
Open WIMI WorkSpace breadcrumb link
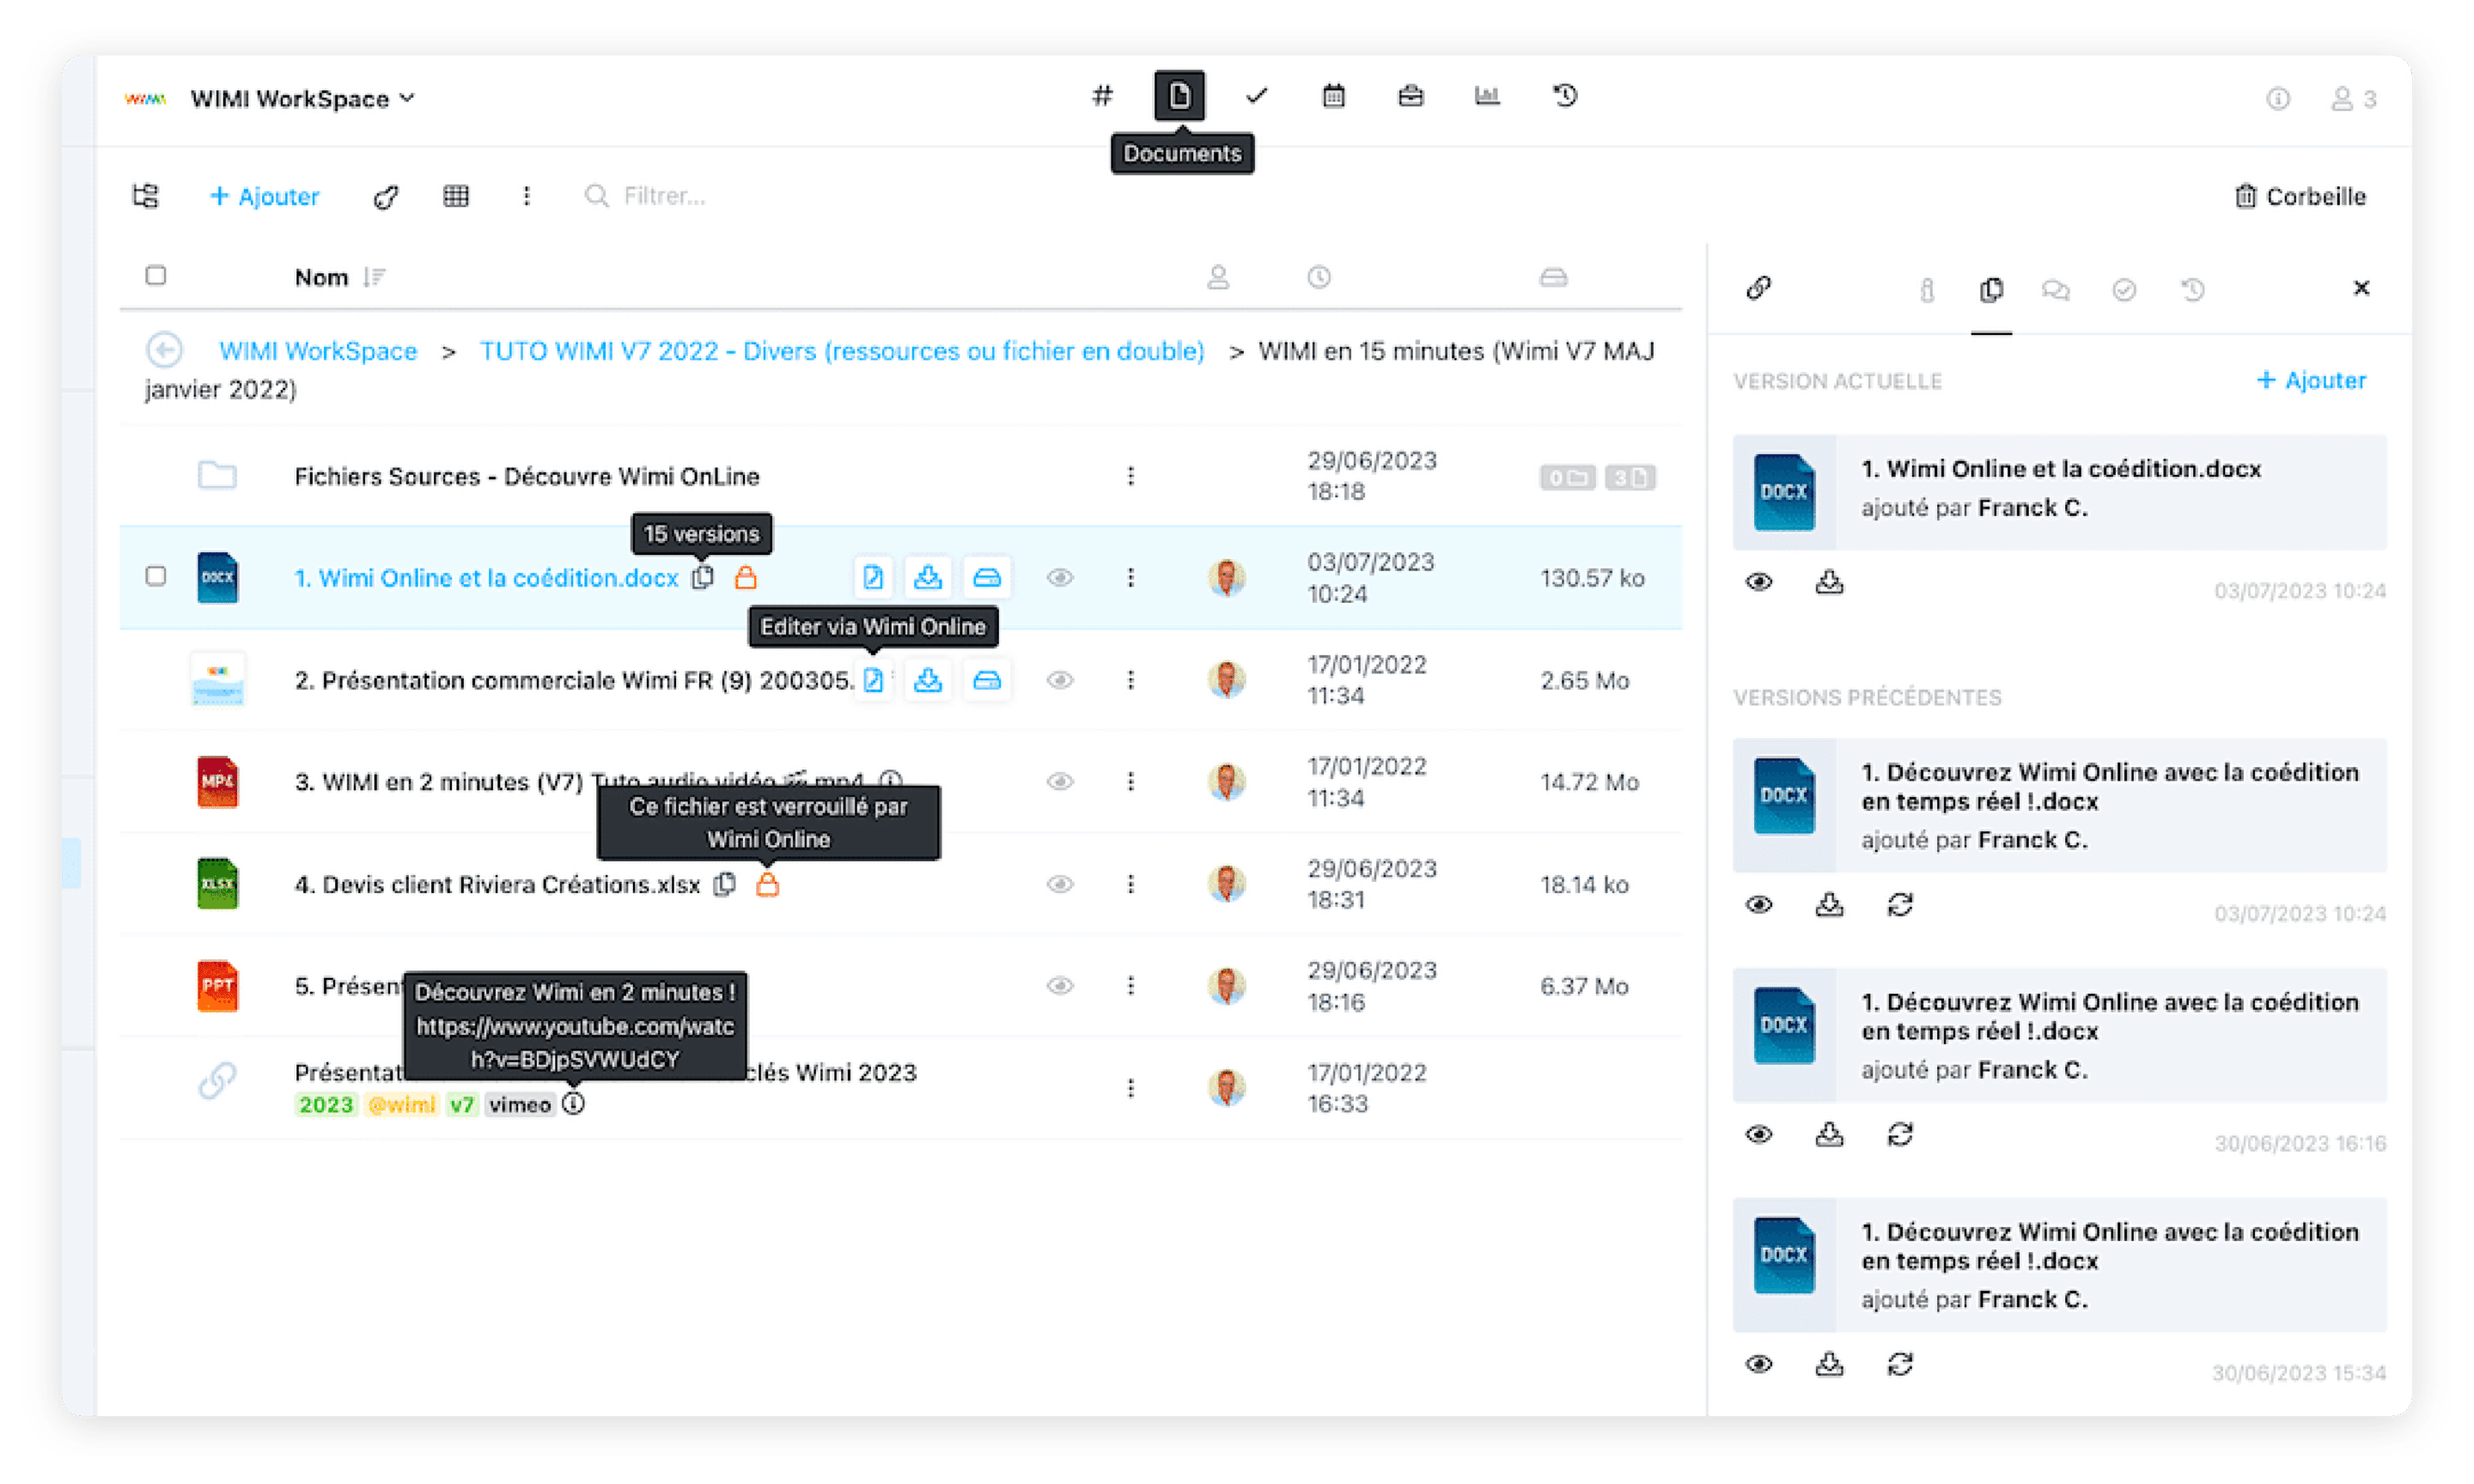click(x=317, y=351)
